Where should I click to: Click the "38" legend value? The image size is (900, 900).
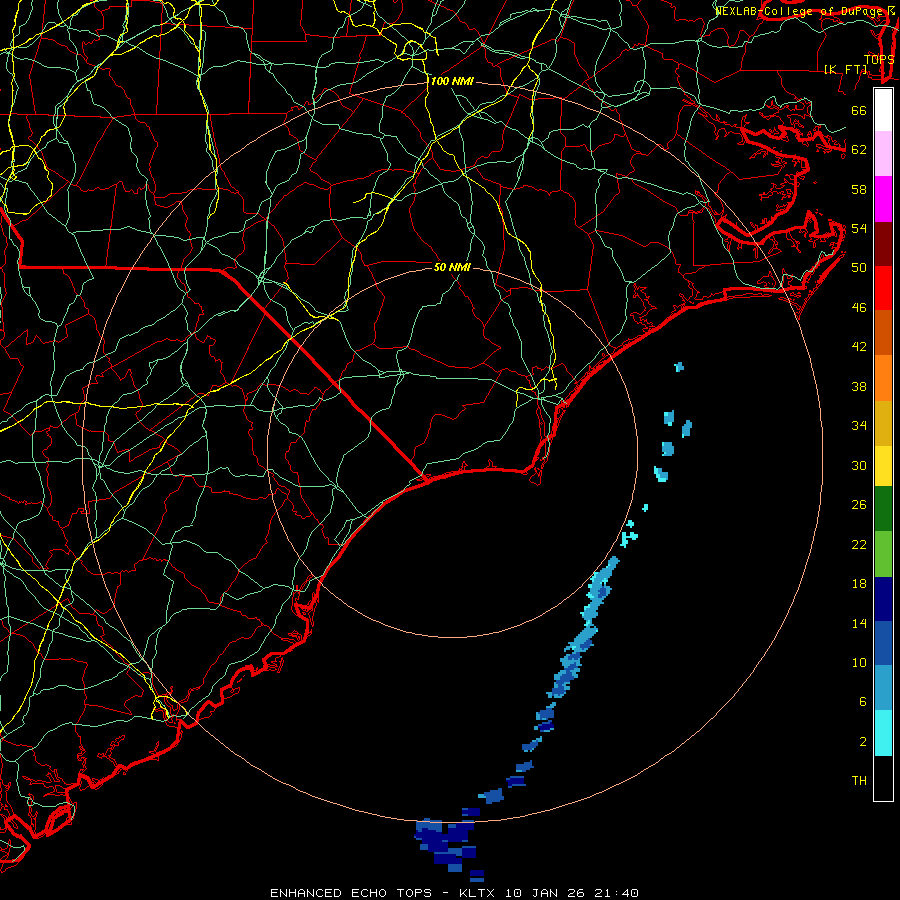pos(859,387)
